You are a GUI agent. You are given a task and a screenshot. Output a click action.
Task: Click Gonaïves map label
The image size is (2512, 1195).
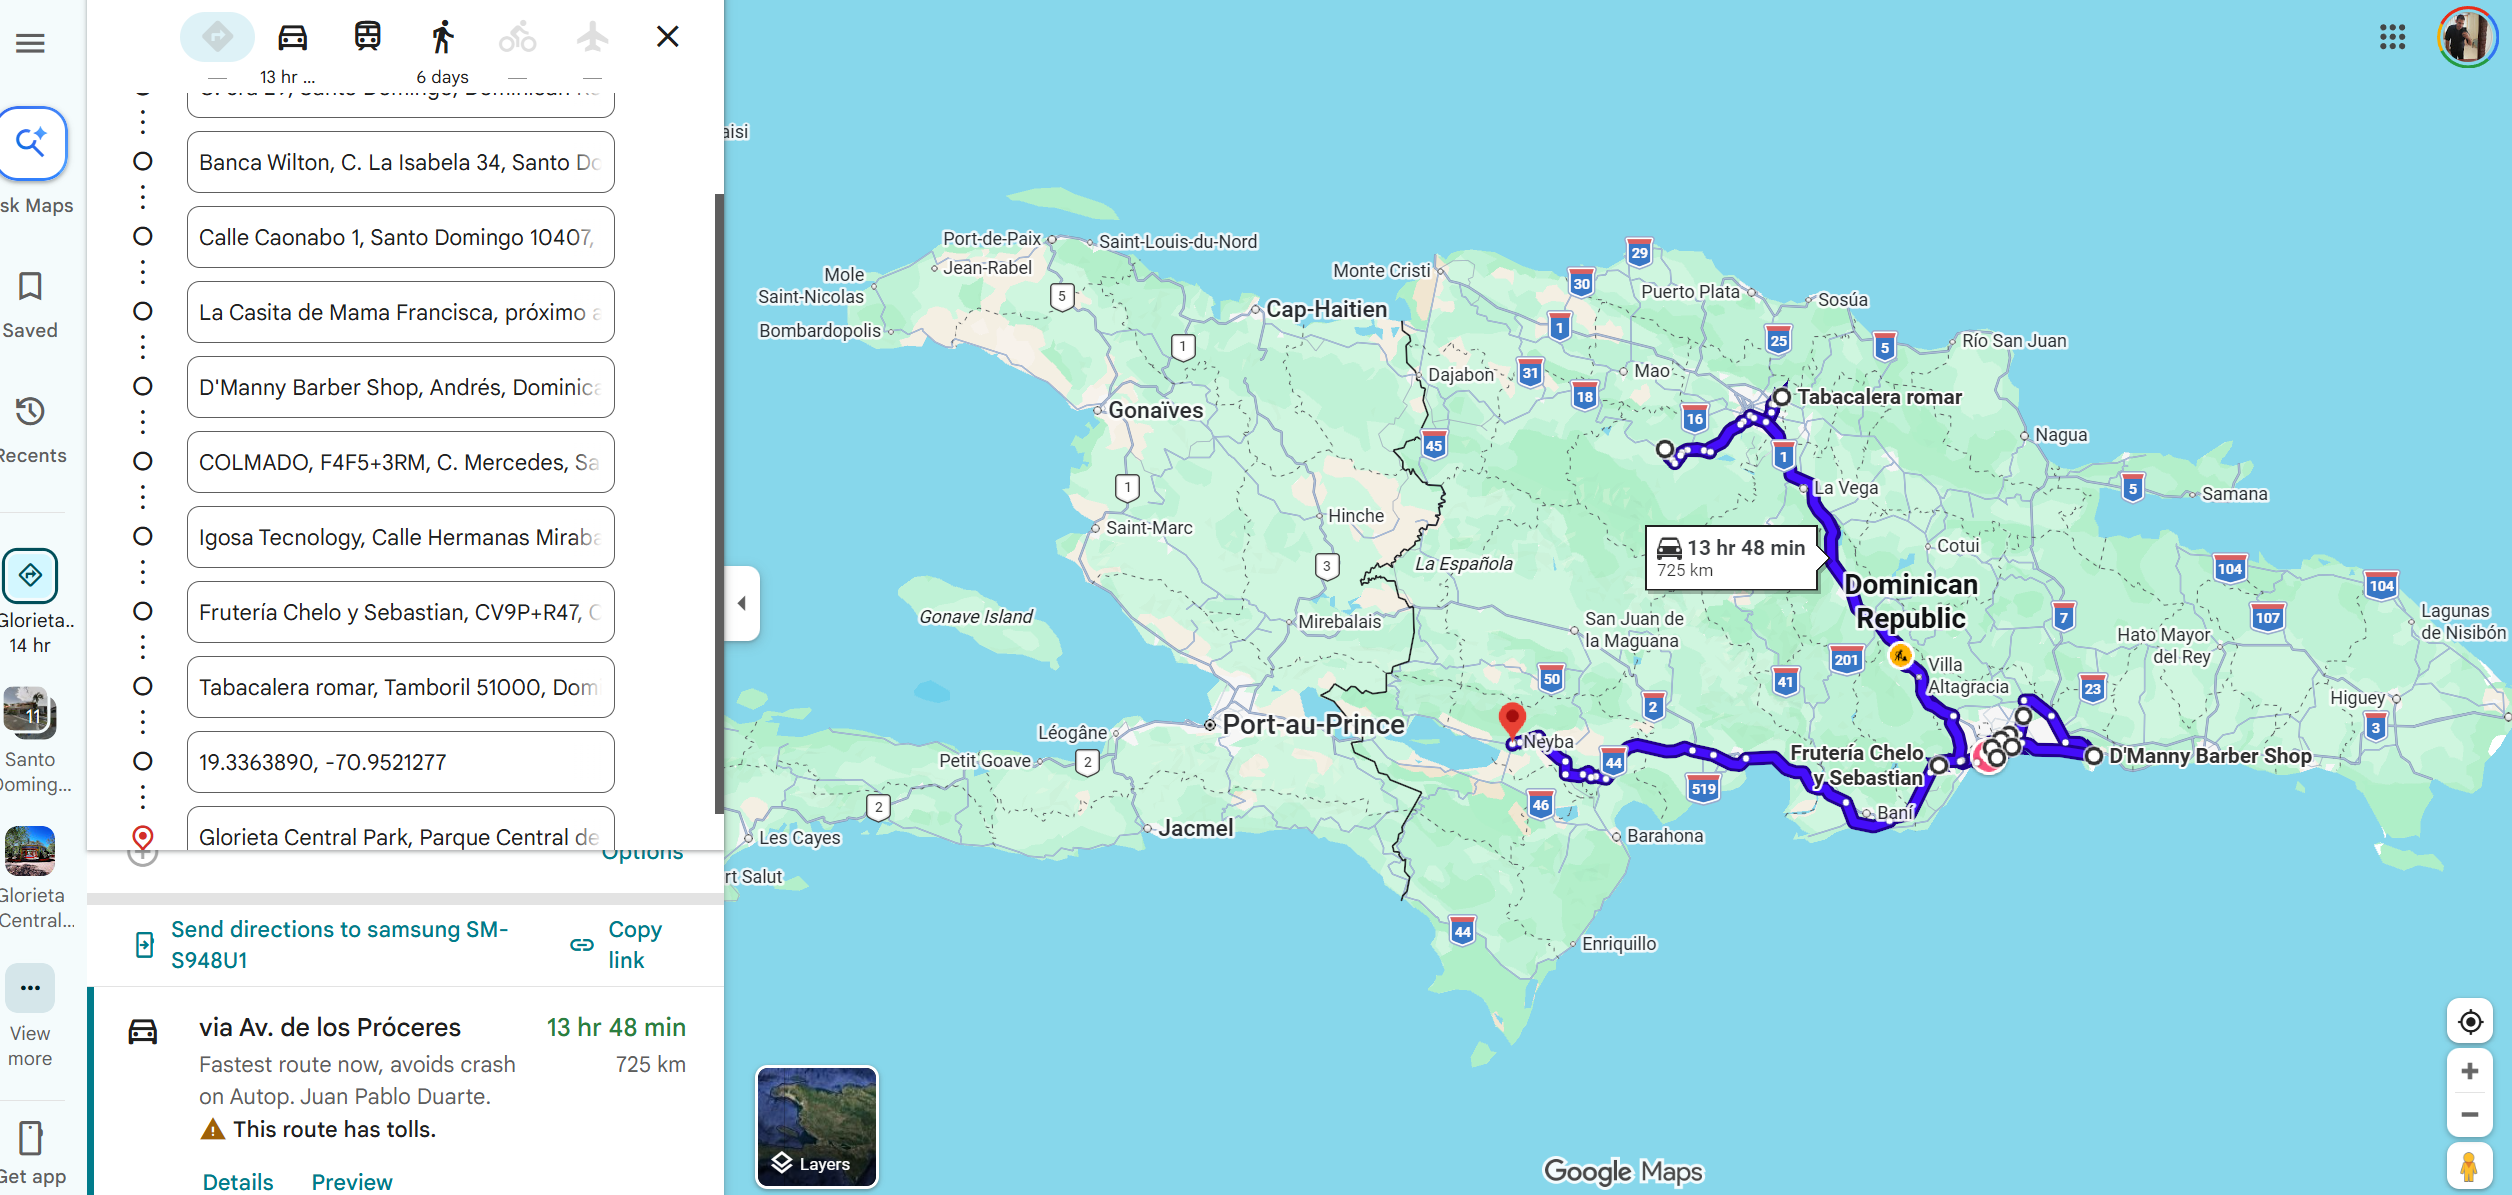[1156, 410]
